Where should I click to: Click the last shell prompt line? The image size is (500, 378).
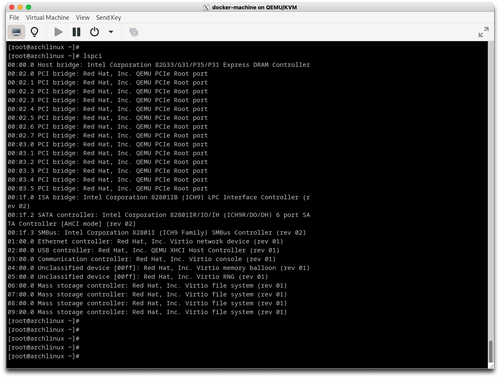coord(44,356)
